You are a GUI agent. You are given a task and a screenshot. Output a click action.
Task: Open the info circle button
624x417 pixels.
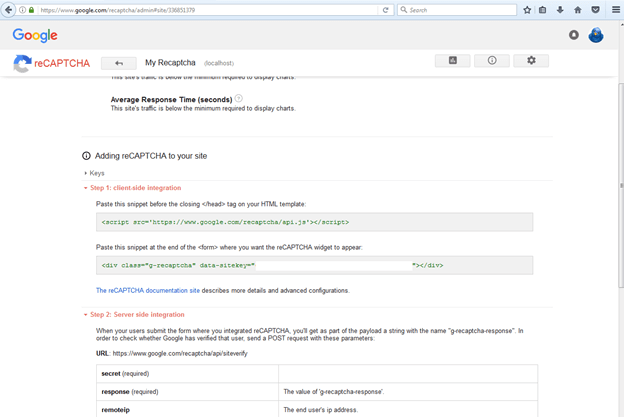(x=492, y=60)
